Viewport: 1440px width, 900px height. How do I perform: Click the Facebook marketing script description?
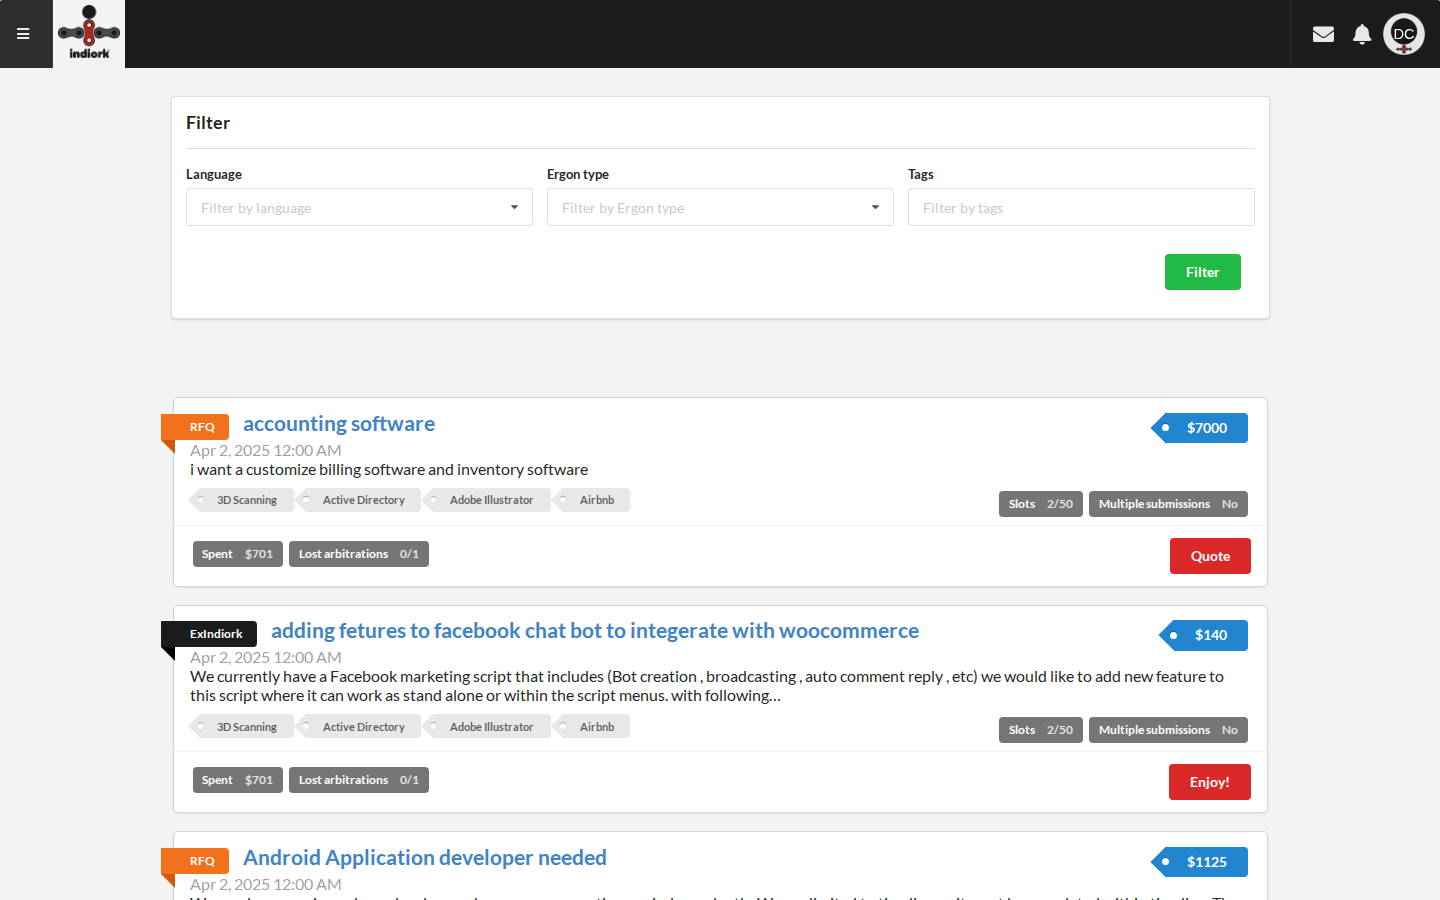coord(707,686)
